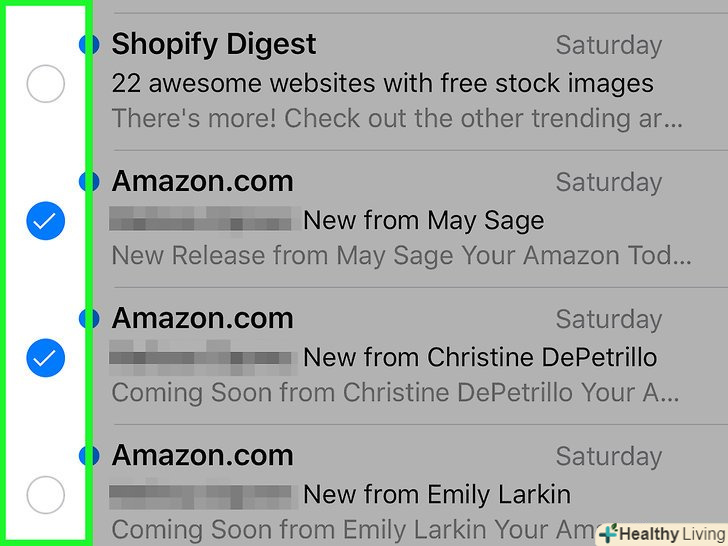Viewport: 728px width, 546px height.
Task: Uncheck the Christine DePetrillo email checkmark
Action: point(45,357)
